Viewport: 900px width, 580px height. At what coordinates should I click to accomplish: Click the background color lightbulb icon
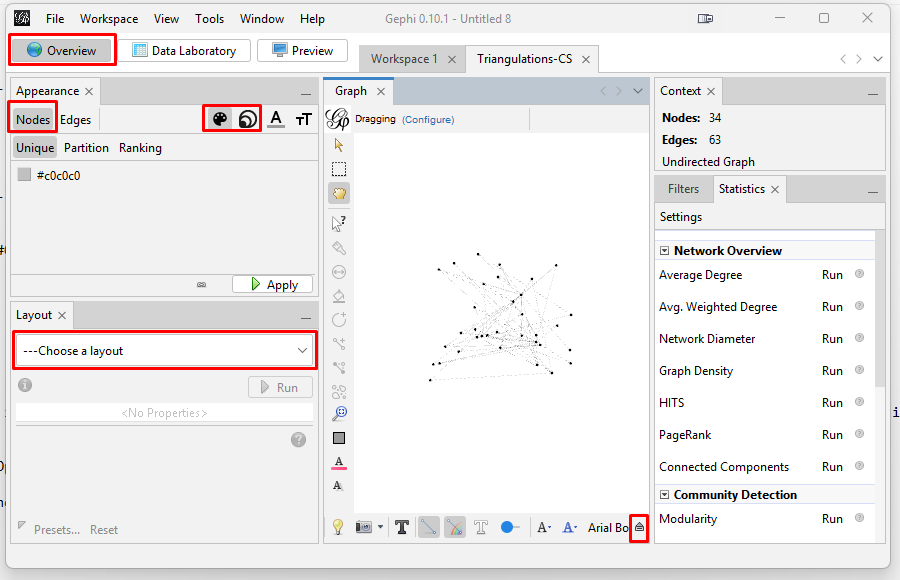pos(338,527)
